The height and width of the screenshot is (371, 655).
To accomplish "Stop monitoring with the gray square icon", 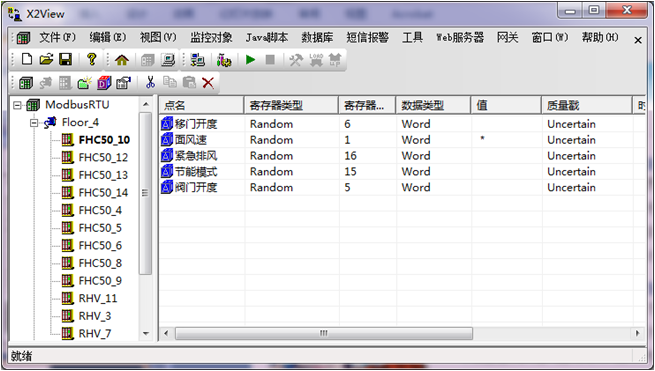I will (270, 60).
